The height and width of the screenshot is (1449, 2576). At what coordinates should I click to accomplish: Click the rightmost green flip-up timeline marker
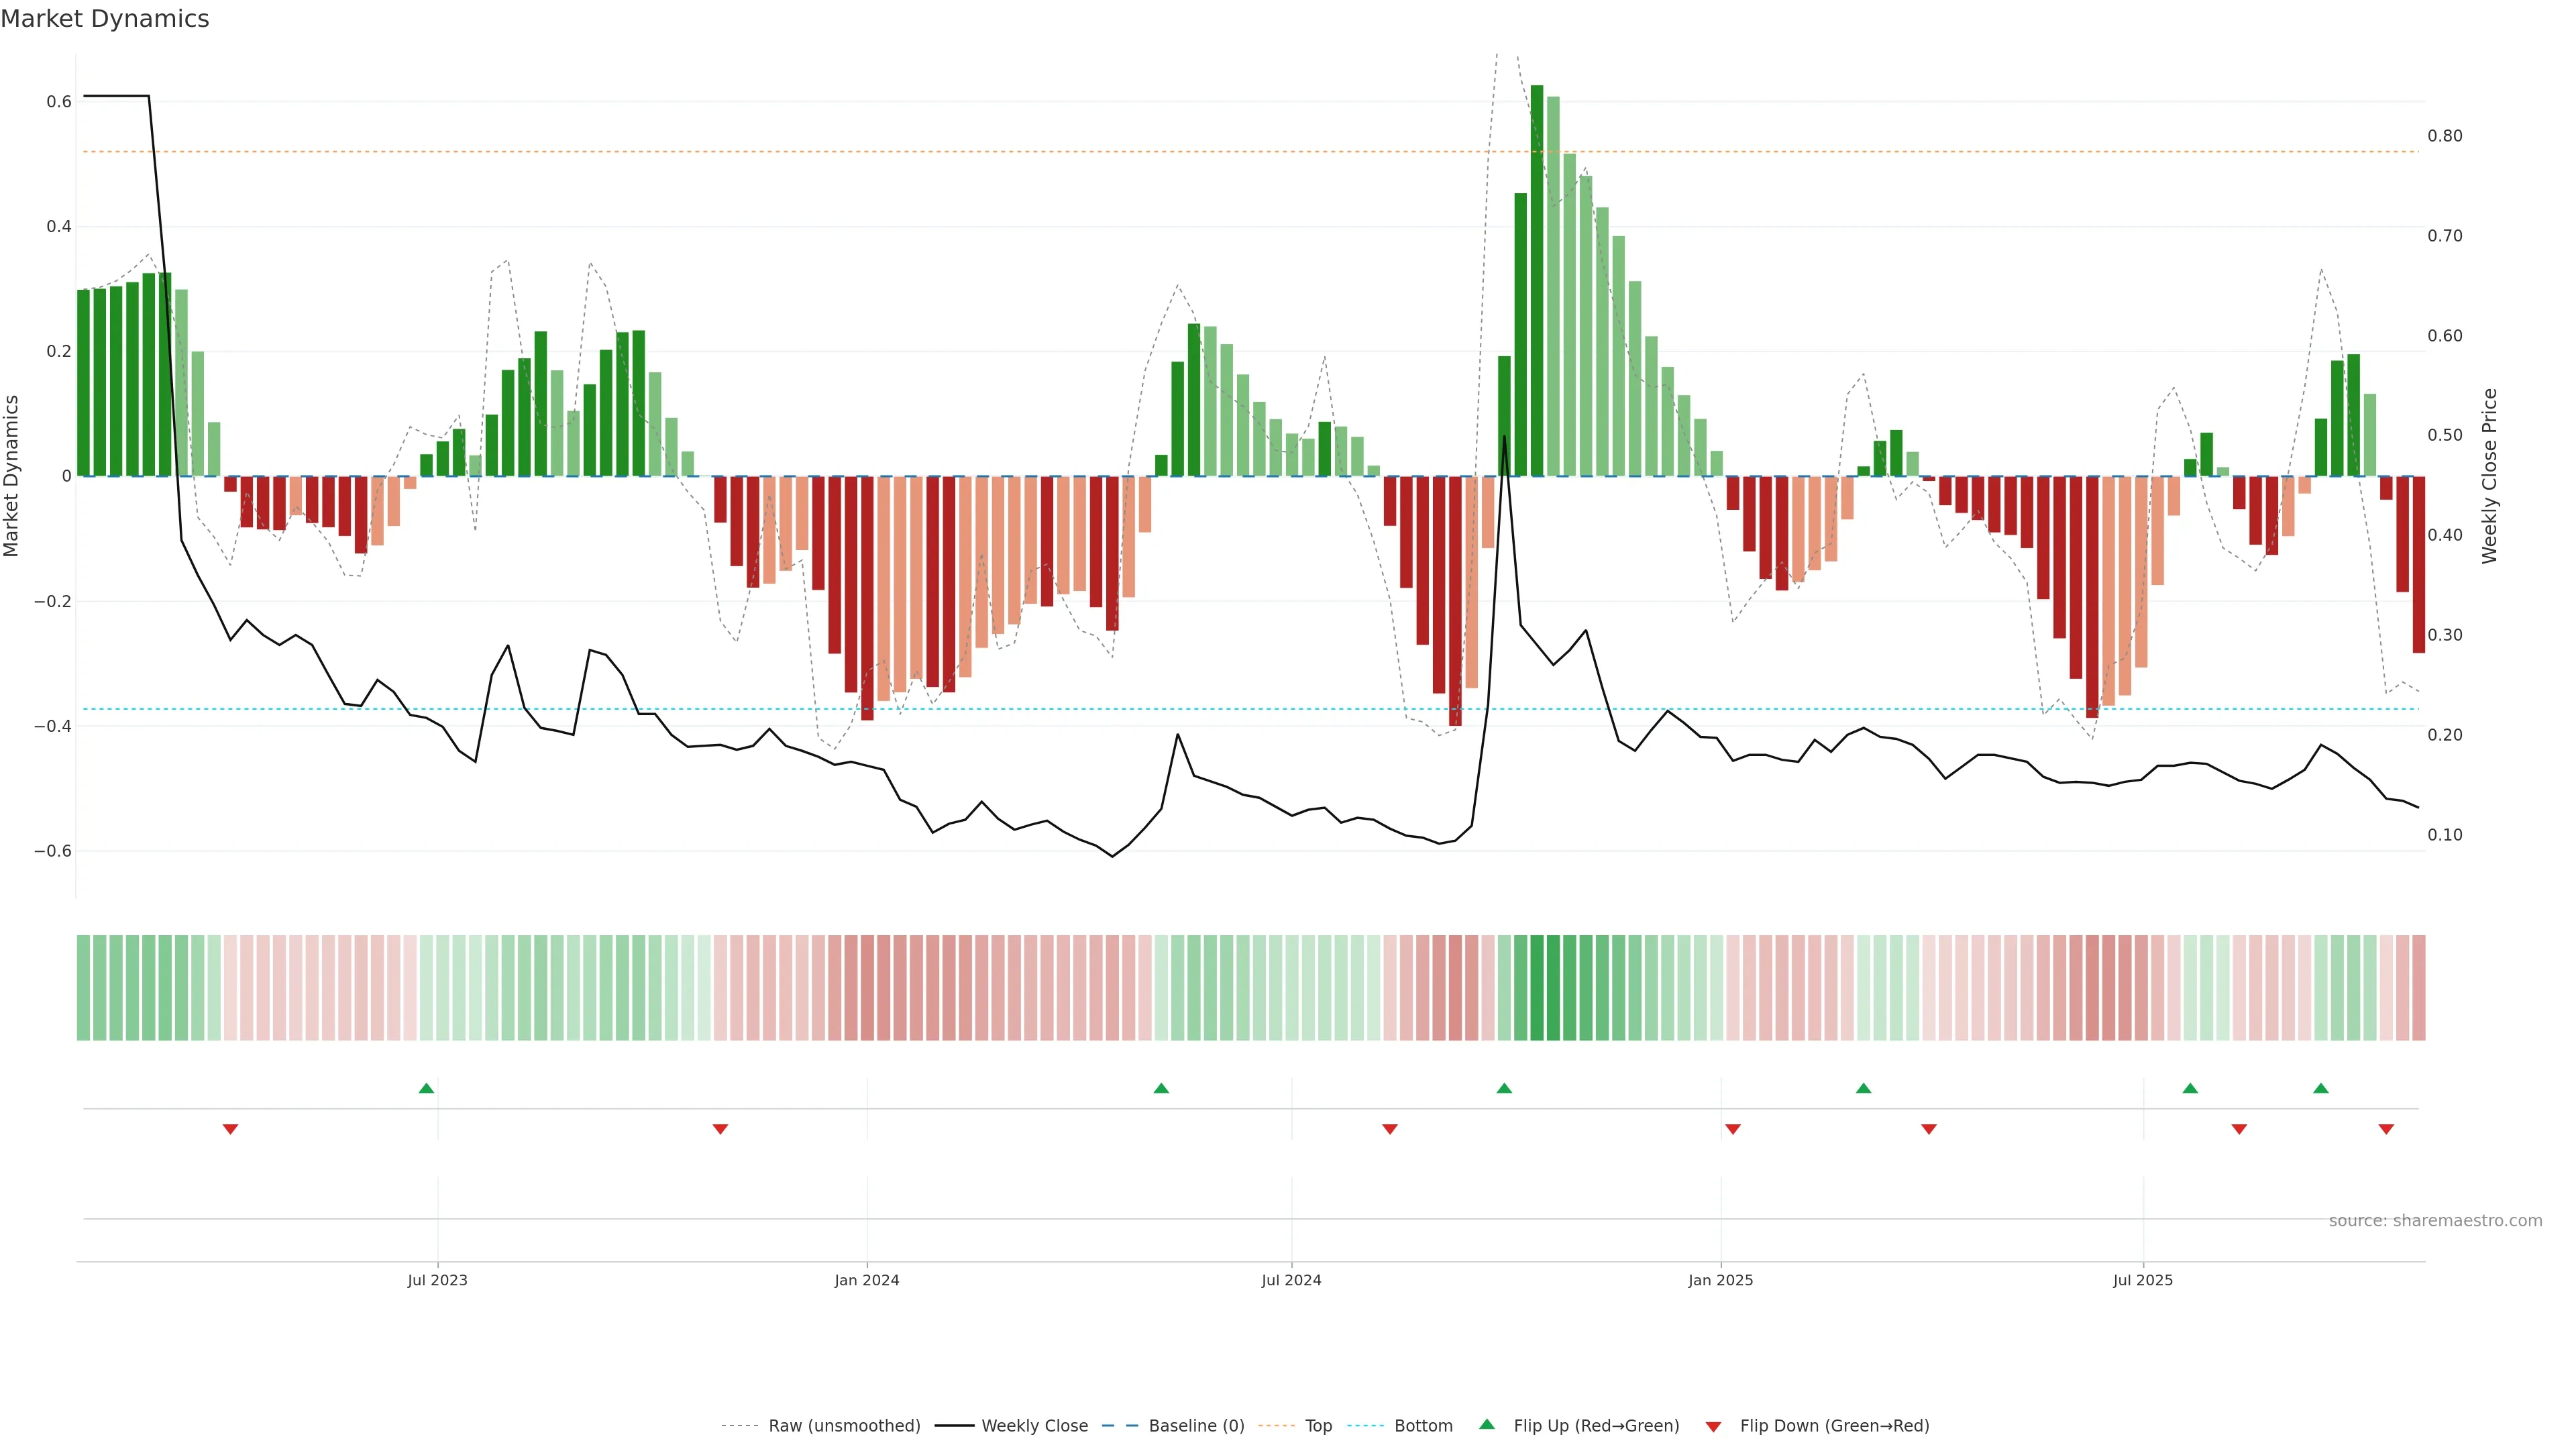pyautogui.click(x=2321, y=1088)
